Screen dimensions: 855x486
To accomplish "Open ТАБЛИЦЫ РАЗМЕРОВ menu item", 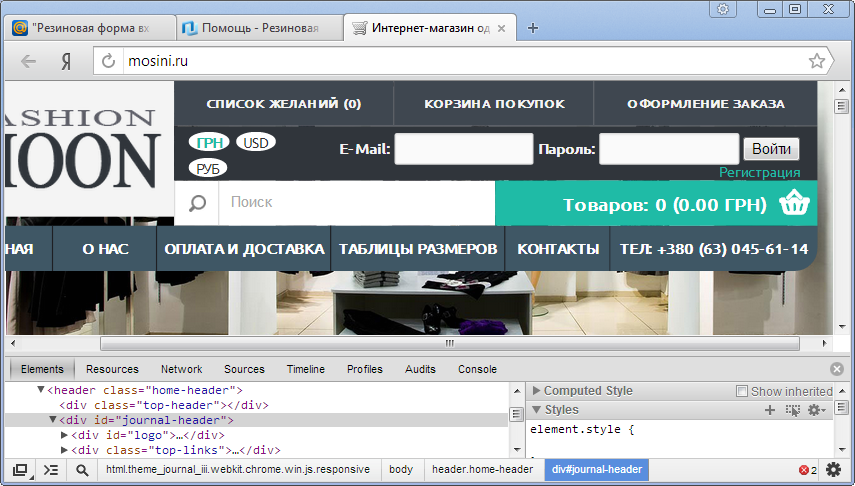I will coord(418,249).
